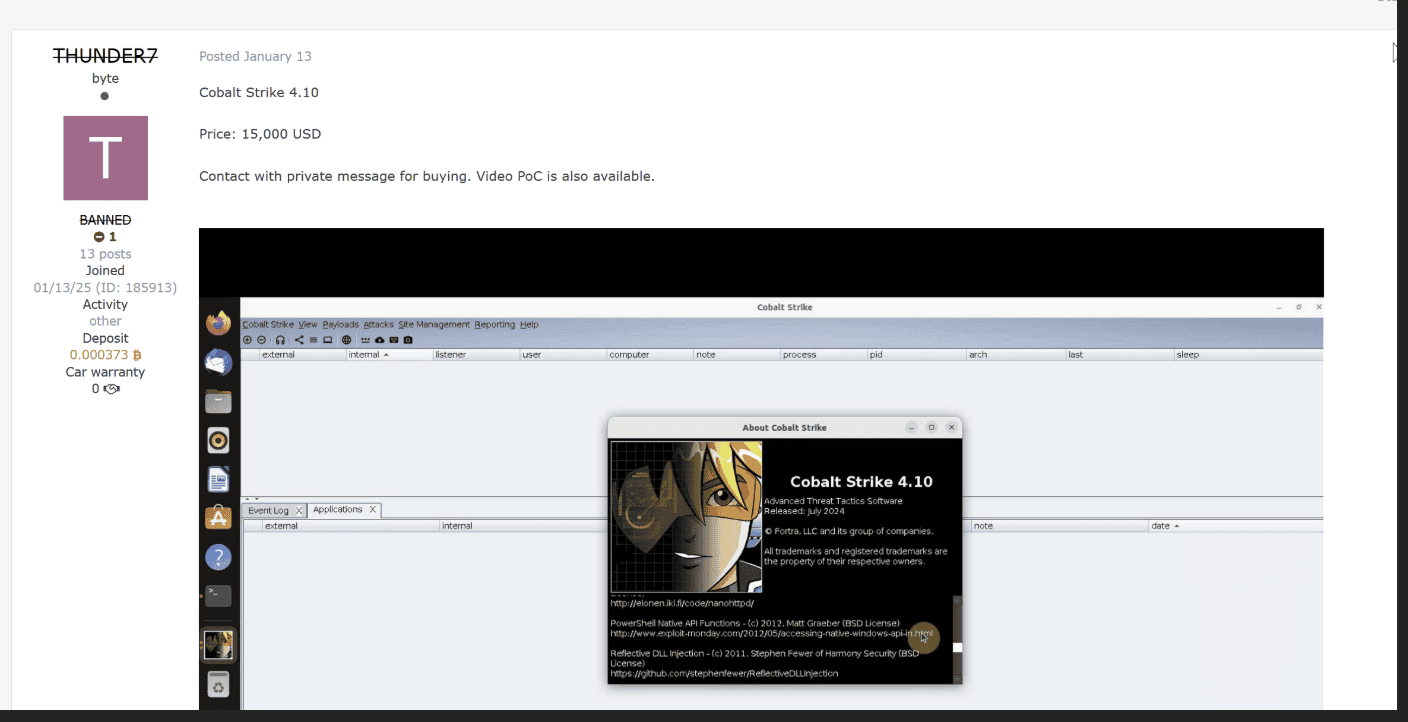1408x722 pixels.
Task: Open the Trash dock icon
Action: 218,684
